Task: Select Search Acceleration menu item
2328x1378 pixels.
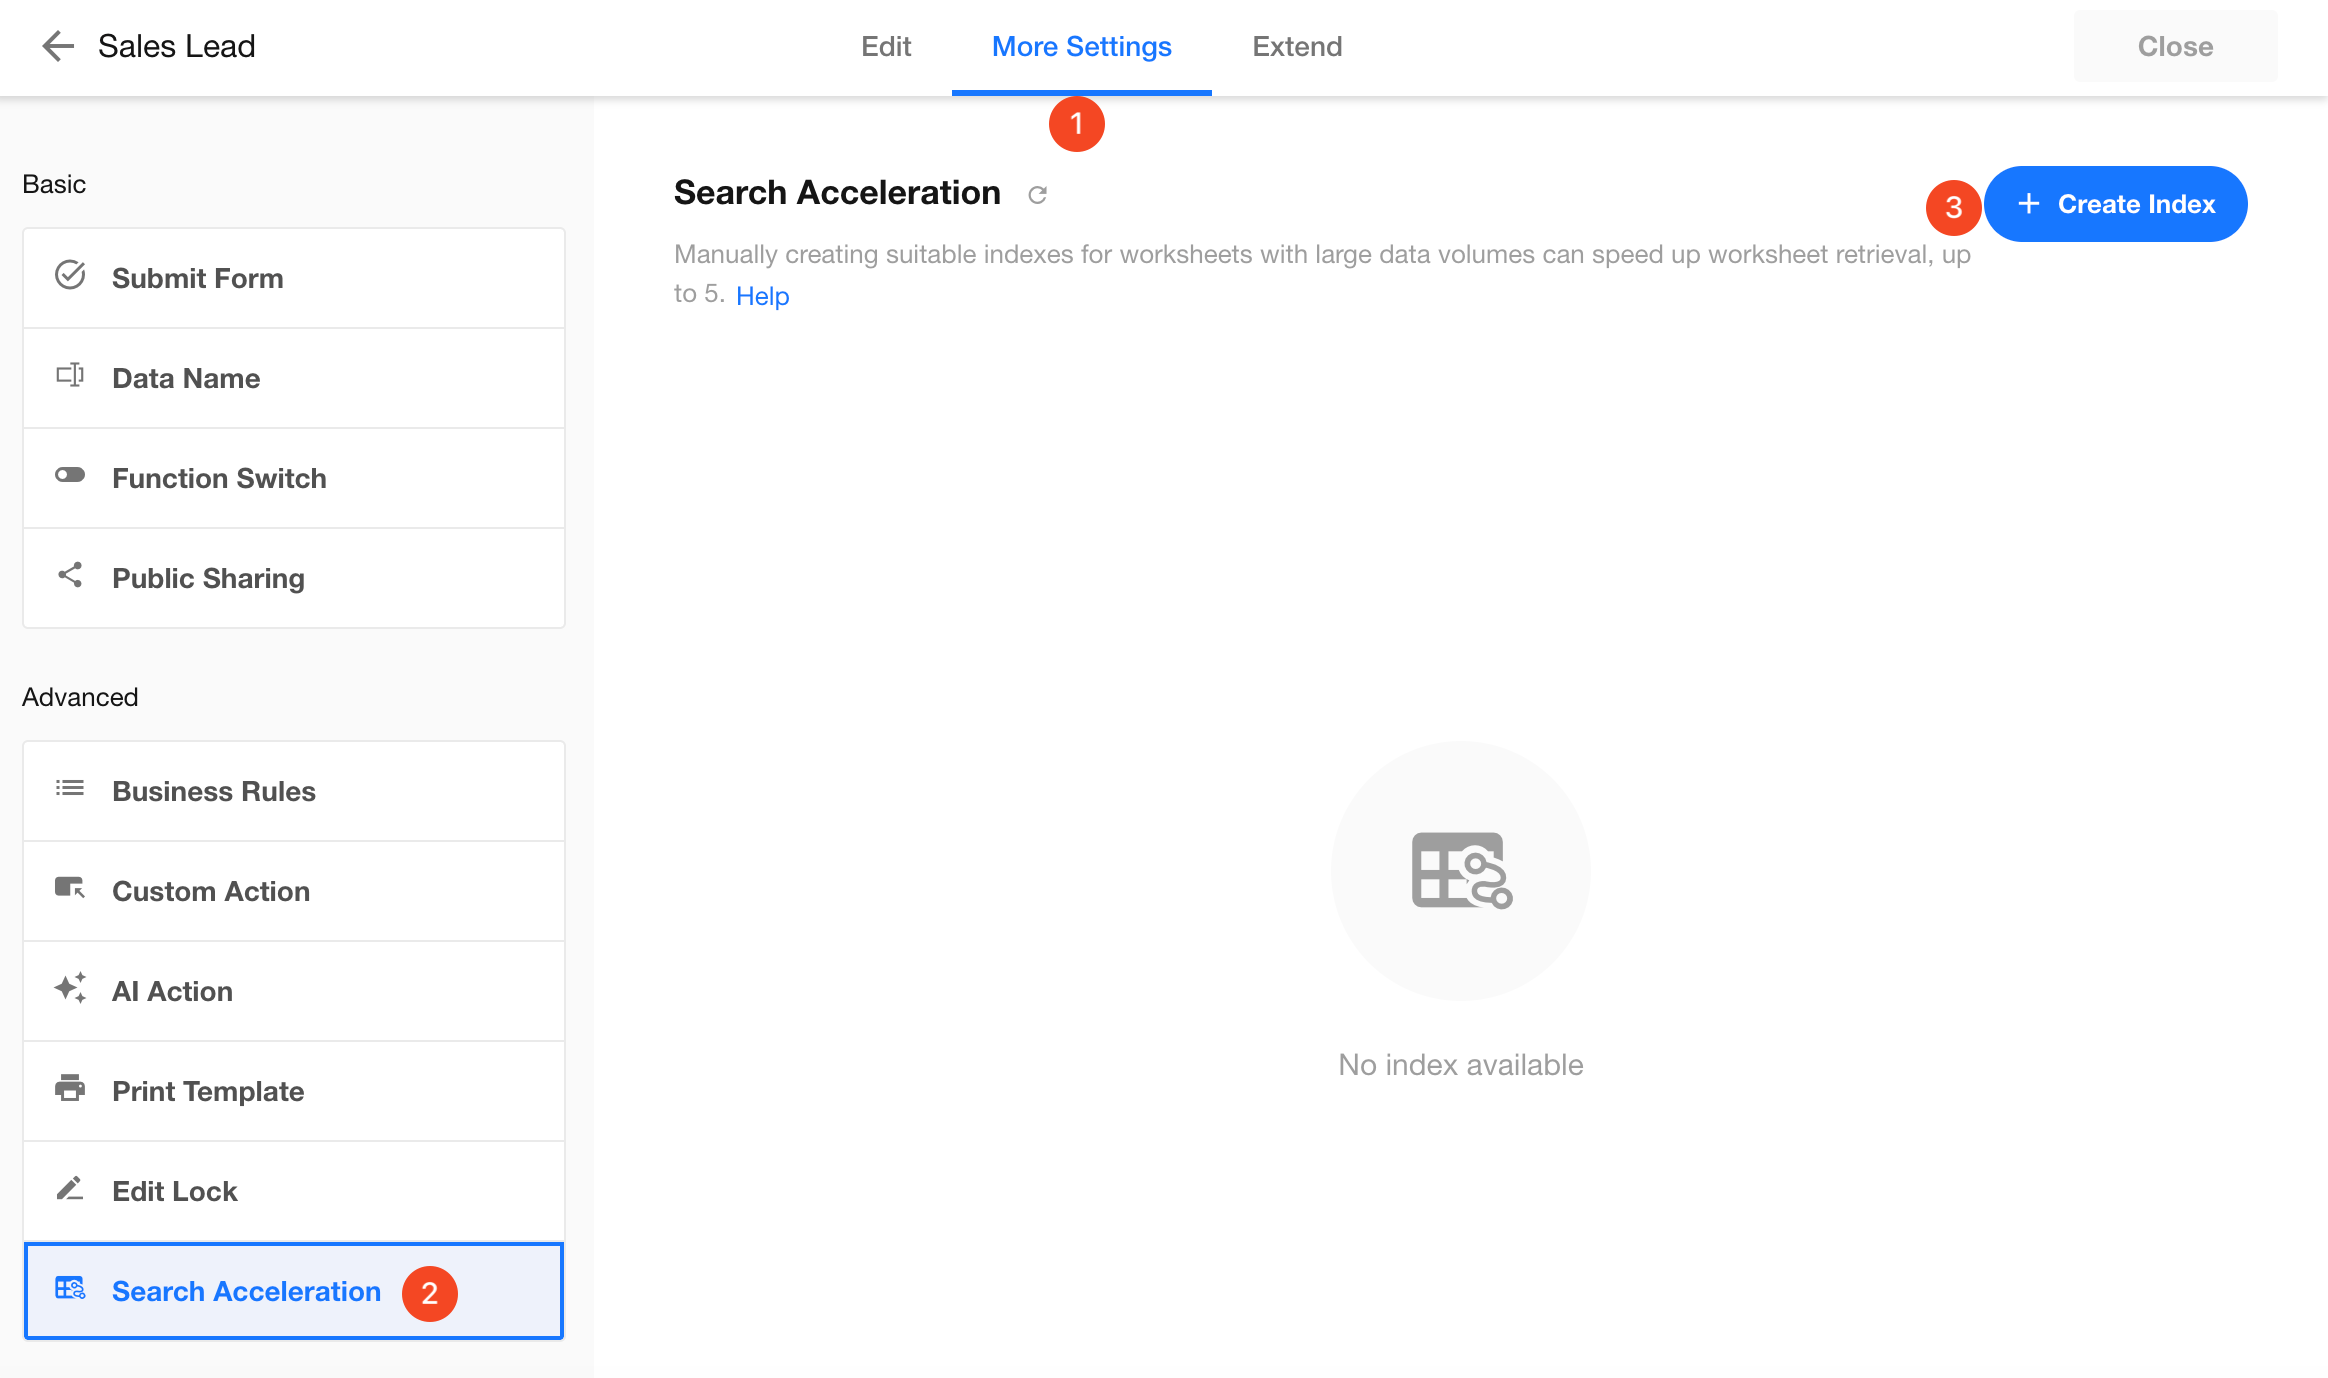Action: click(294, 1291)
